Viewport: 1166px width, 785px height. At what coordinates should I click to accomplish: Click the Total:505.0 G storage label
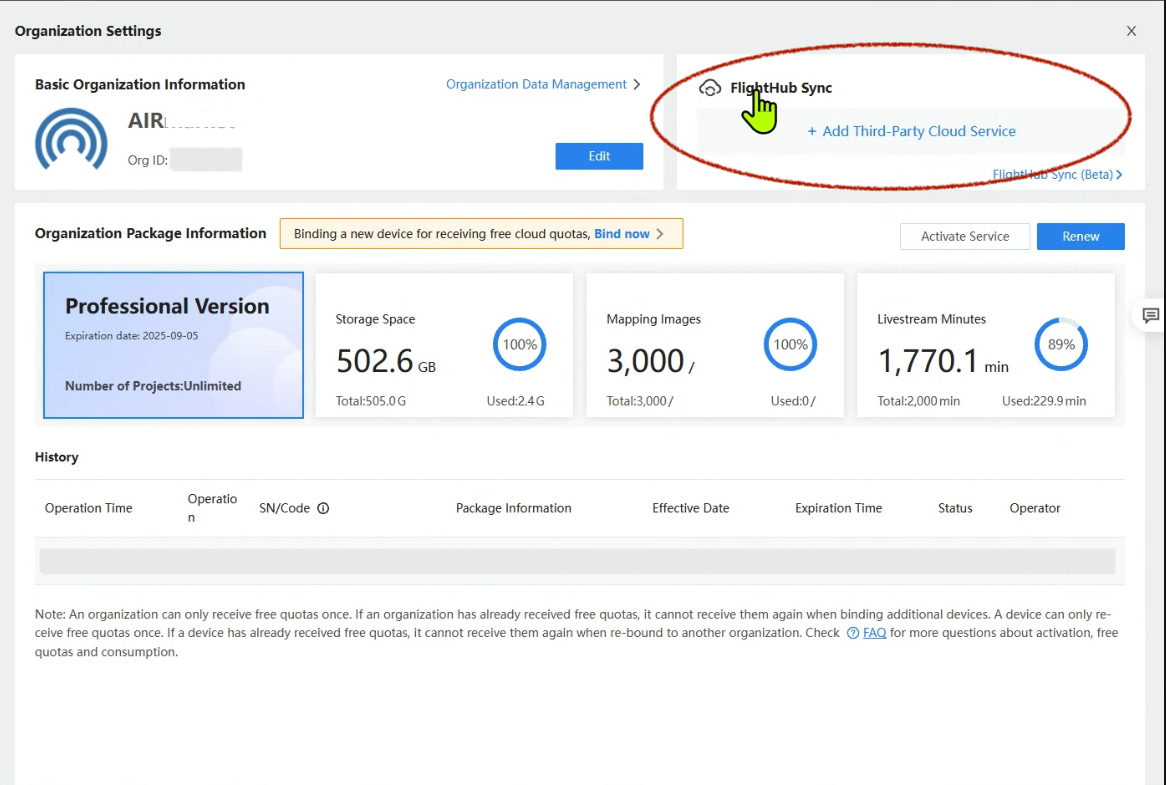pos(371,401)
